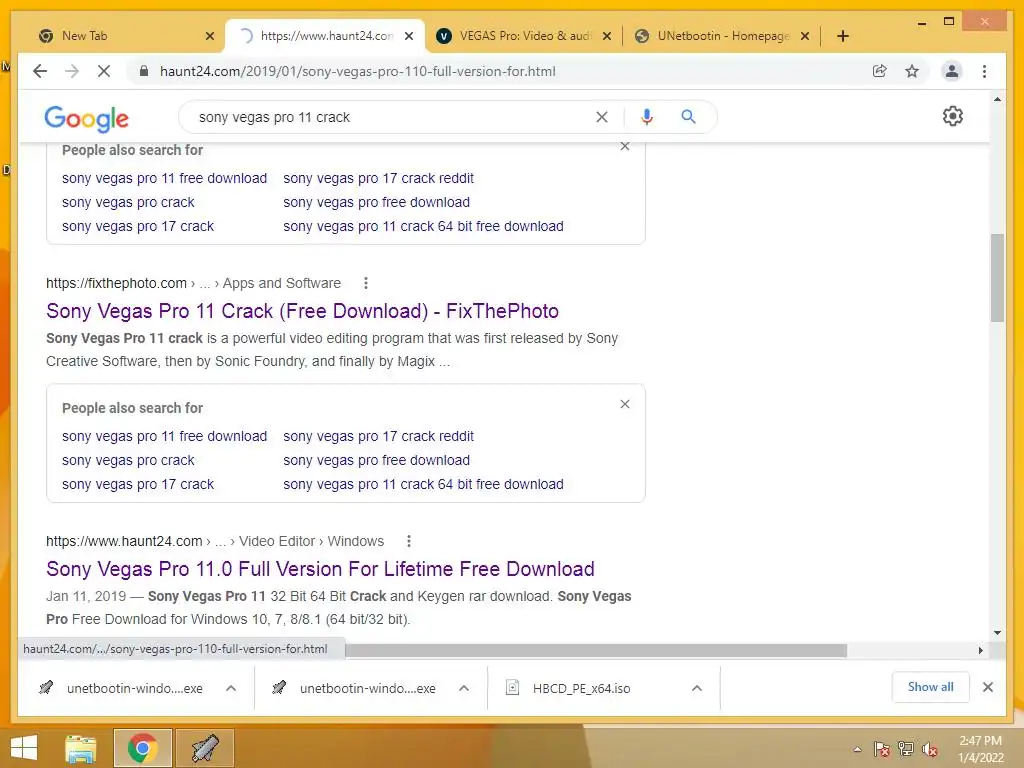1024x768 pixels.
Task: Click https://www.haunt24.com breadcrumb text
Action: coord(124,541)
